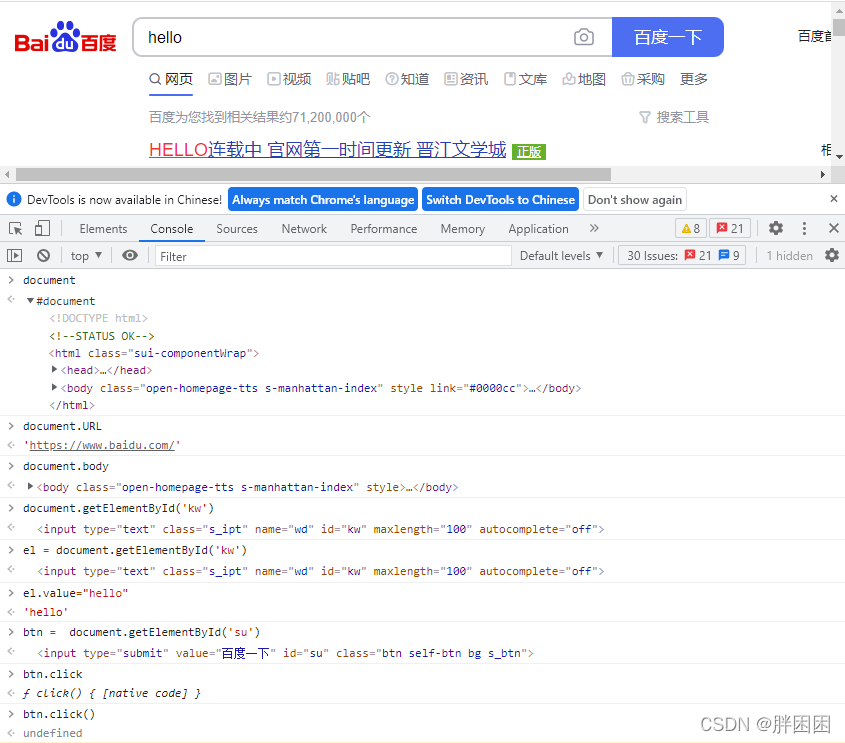Select the 地图 search category
The width and height of the screenshot is (845, 743).
pos(584,79)
